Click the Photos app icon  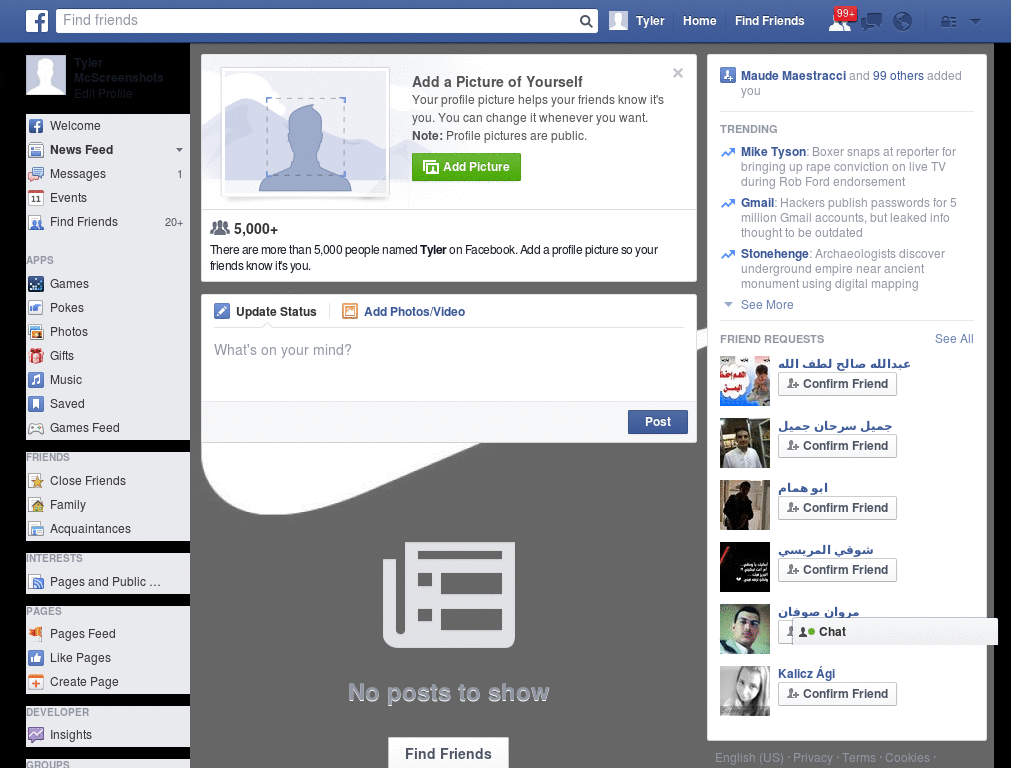(36, 332)
